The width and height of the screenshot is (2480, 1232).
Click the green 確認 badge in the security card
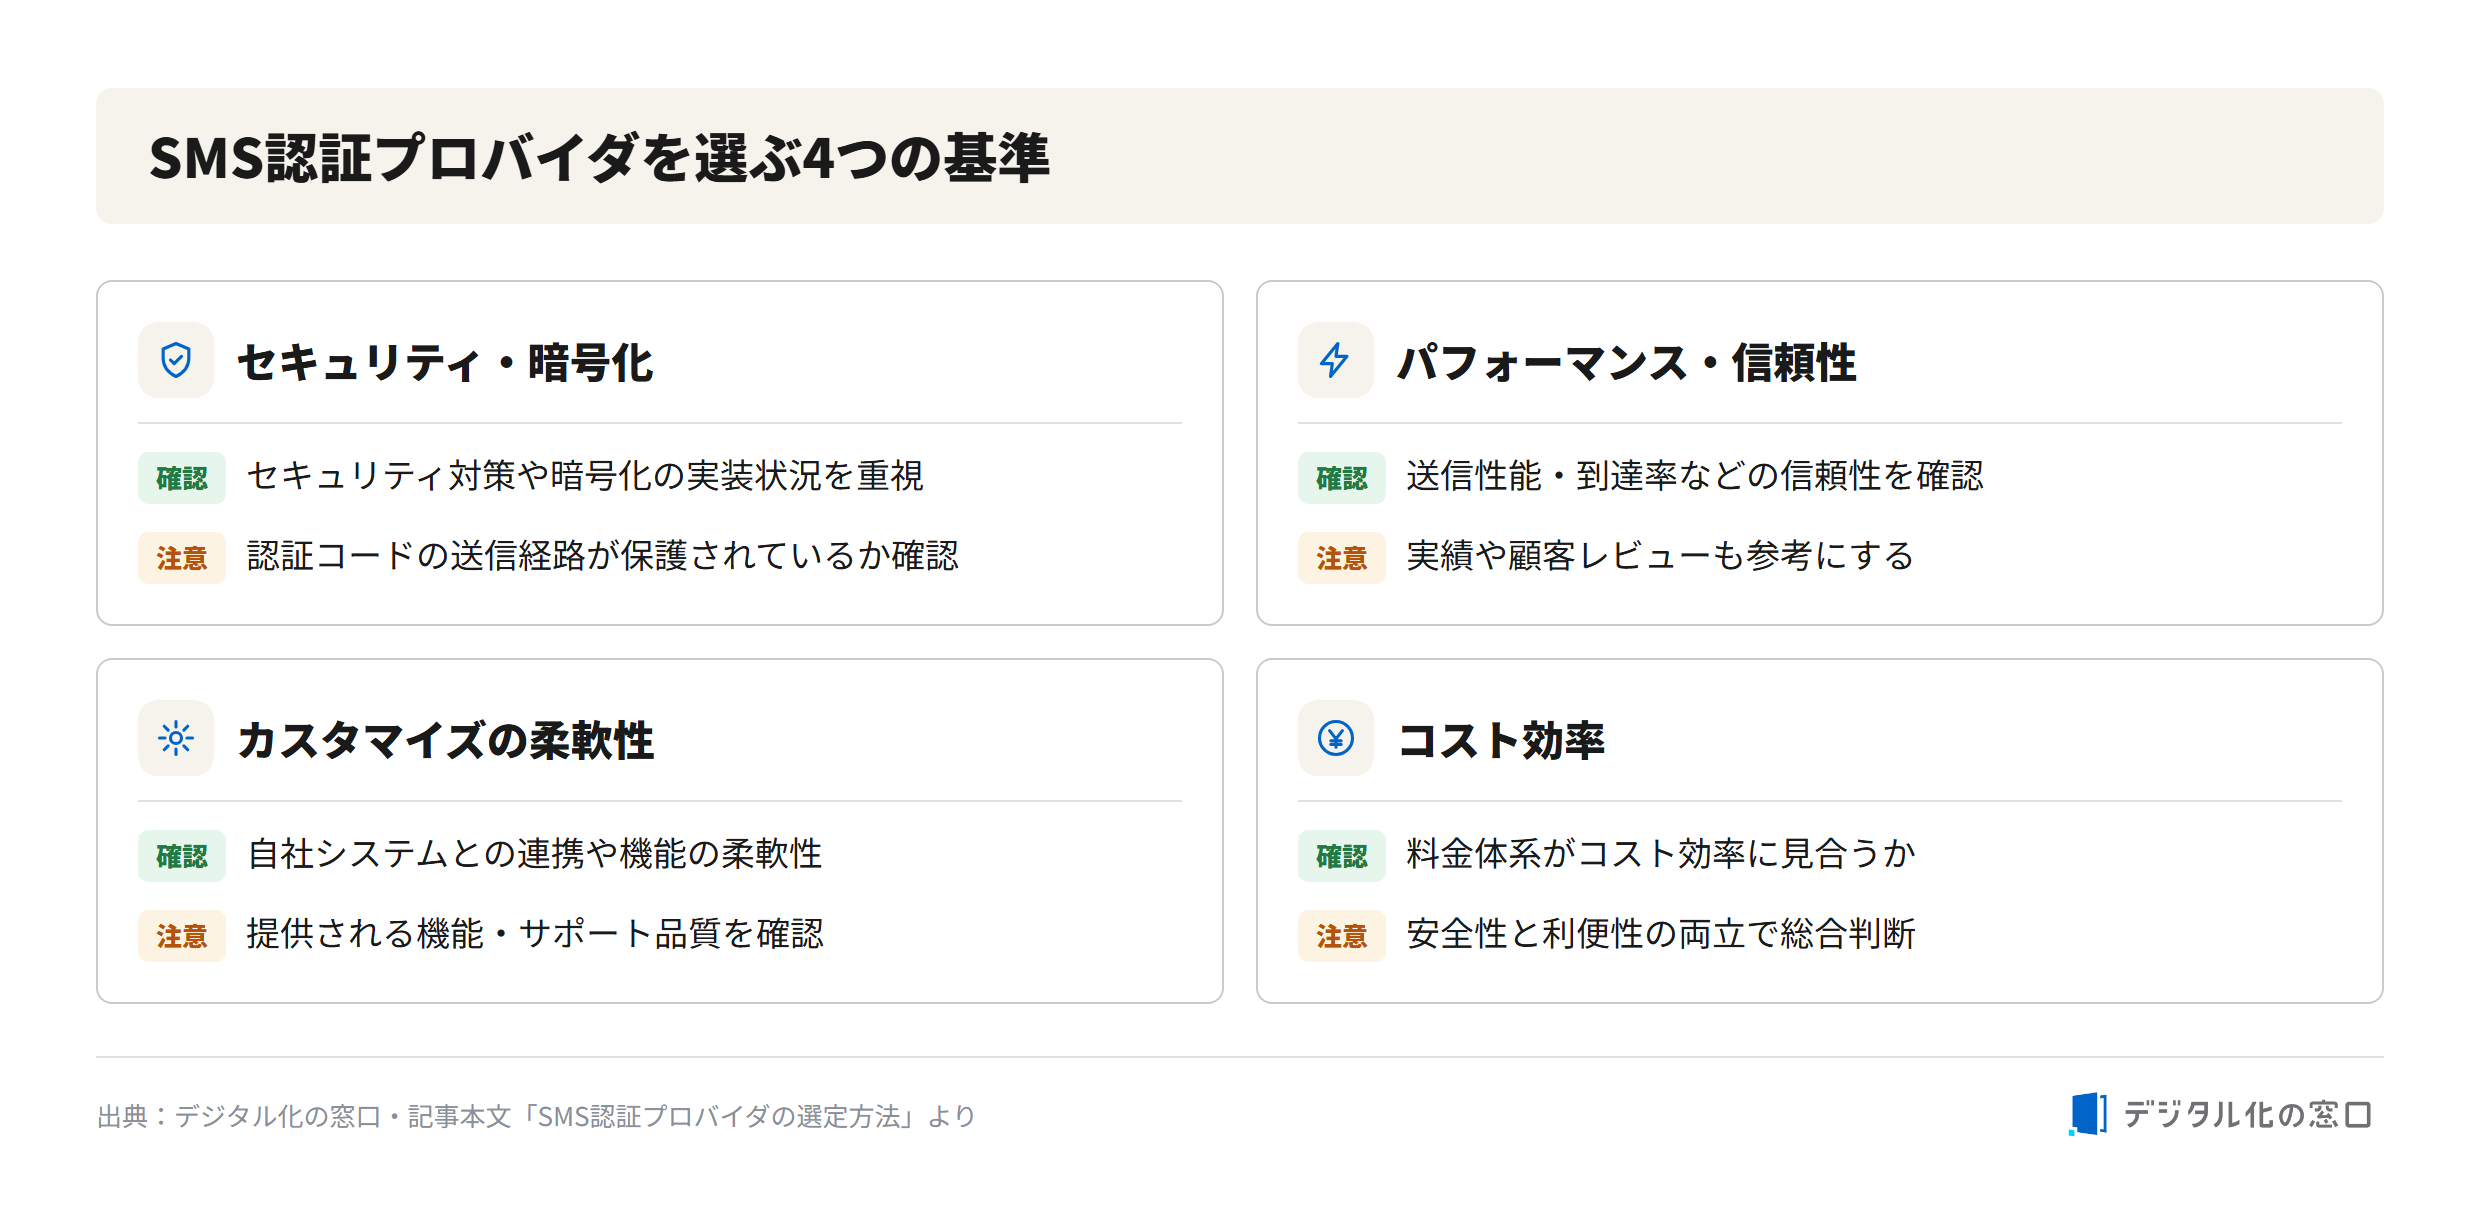(182, 478)
